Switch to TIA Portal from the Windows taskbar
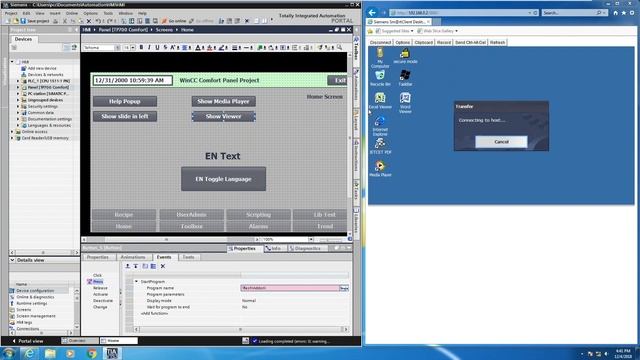Image resolution: width=640 pixels, height=360 pixels. 112,353
